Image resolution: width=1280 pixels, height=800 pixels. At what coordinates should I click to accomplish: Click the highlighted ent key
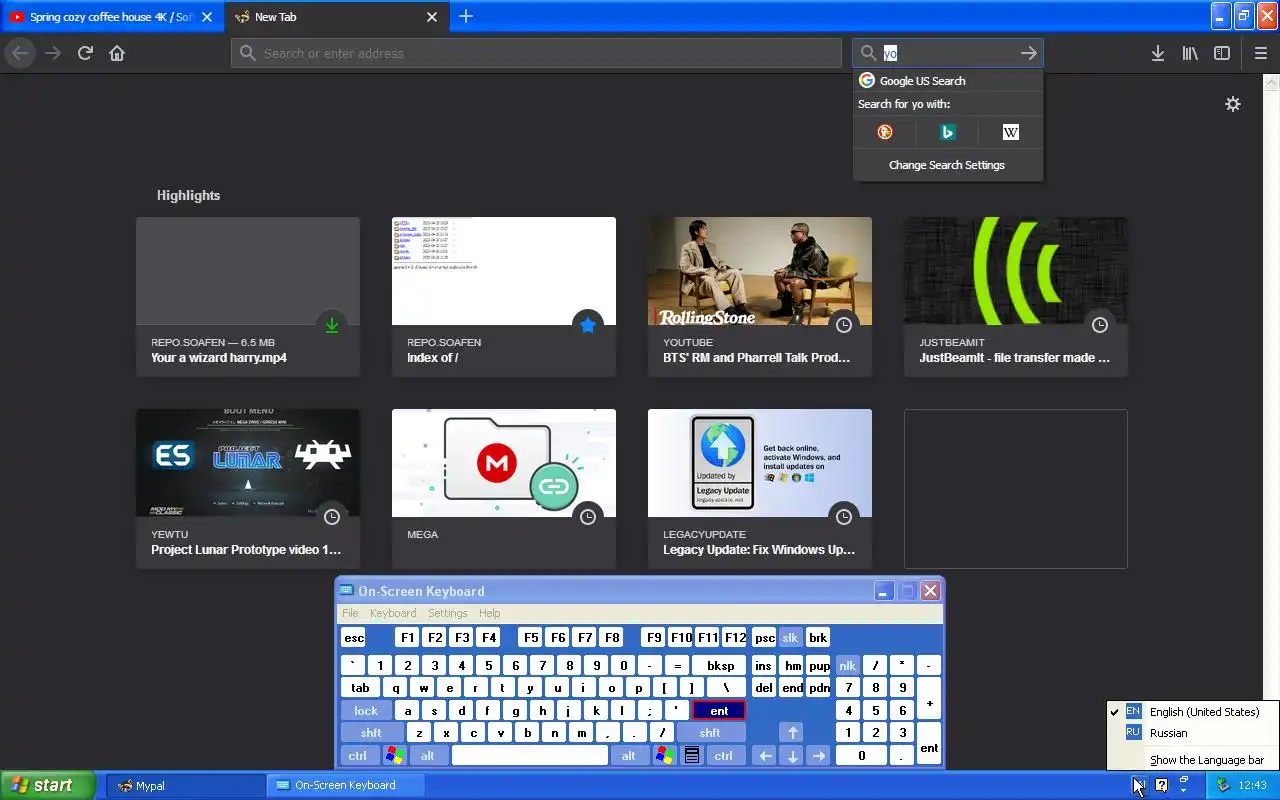tap(719, 711)
